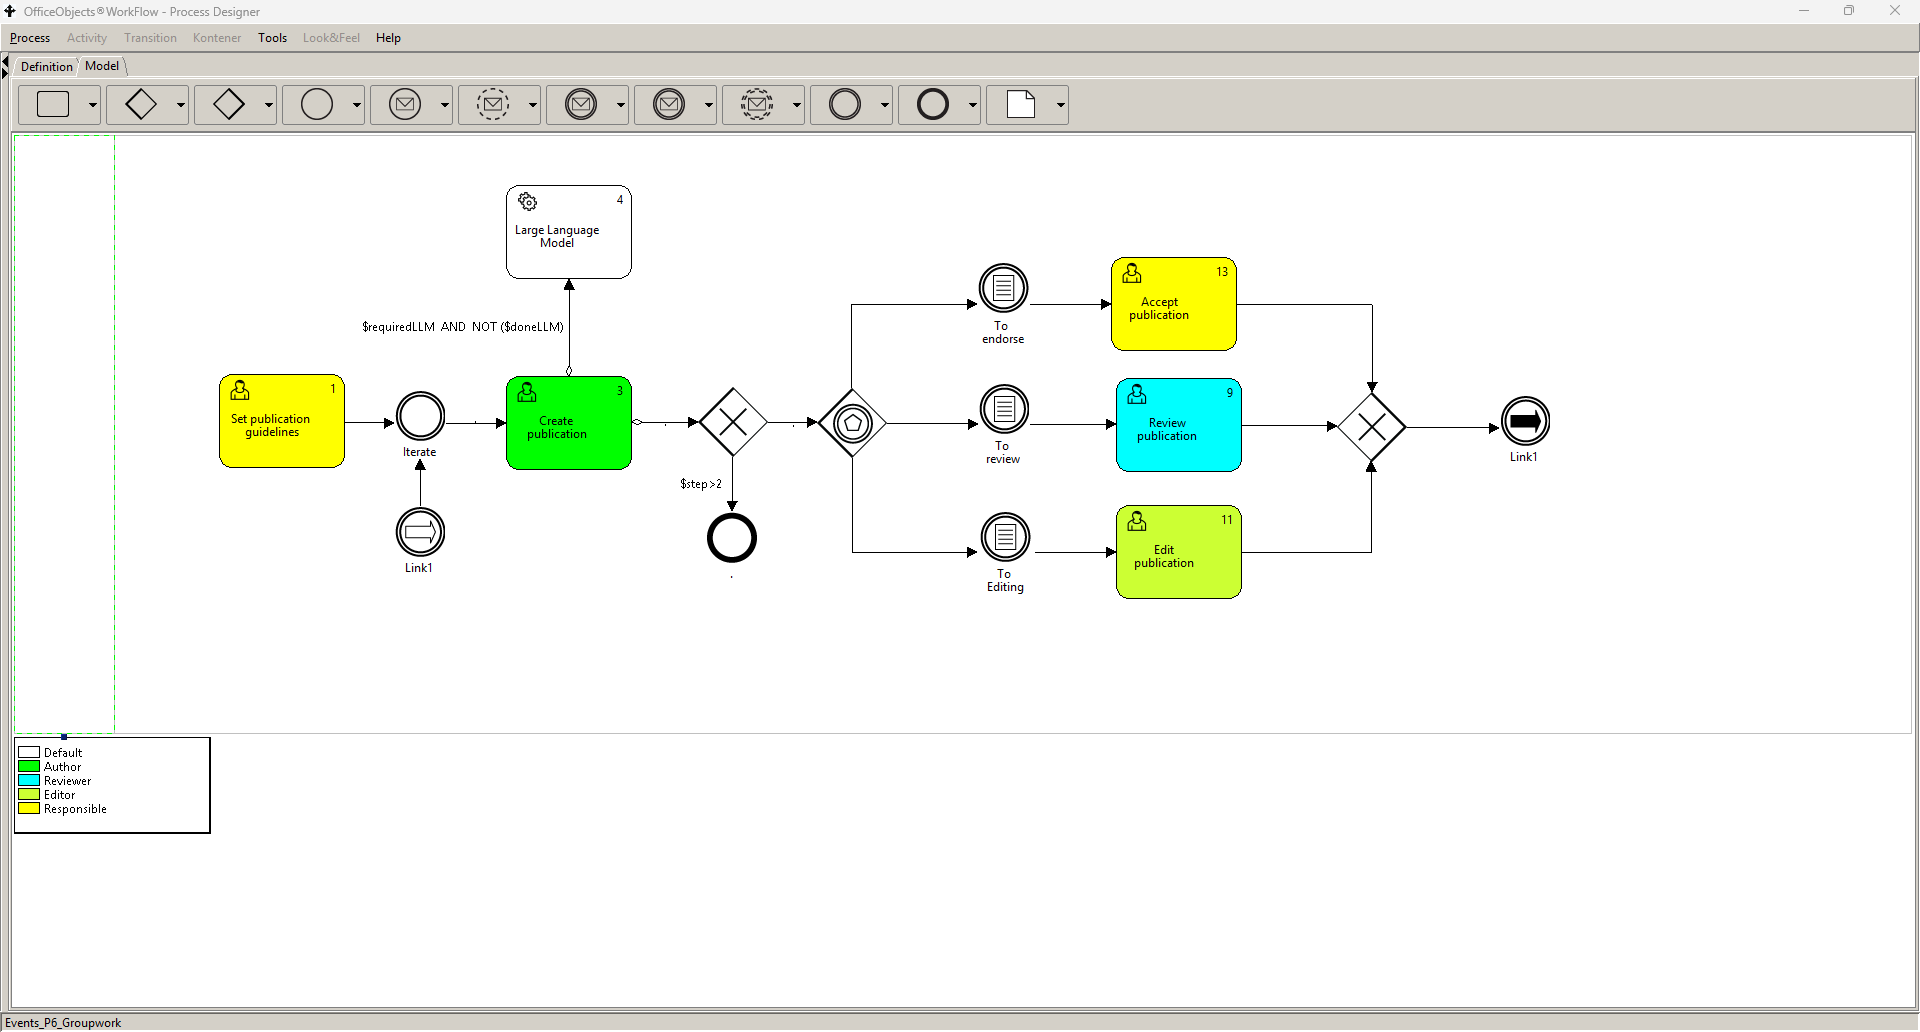The image size is (1920, 1032).
Task: Open the Process menu
Action: (30, 38)
